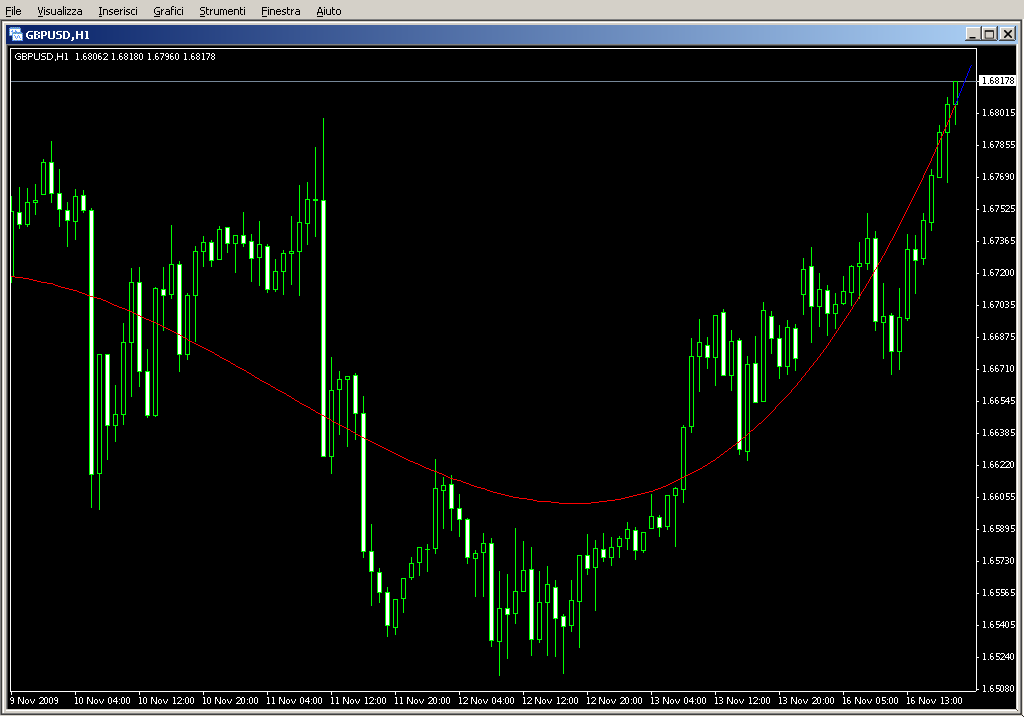Open the Finestra menu
1024x717 pixels.
[281, 11]
